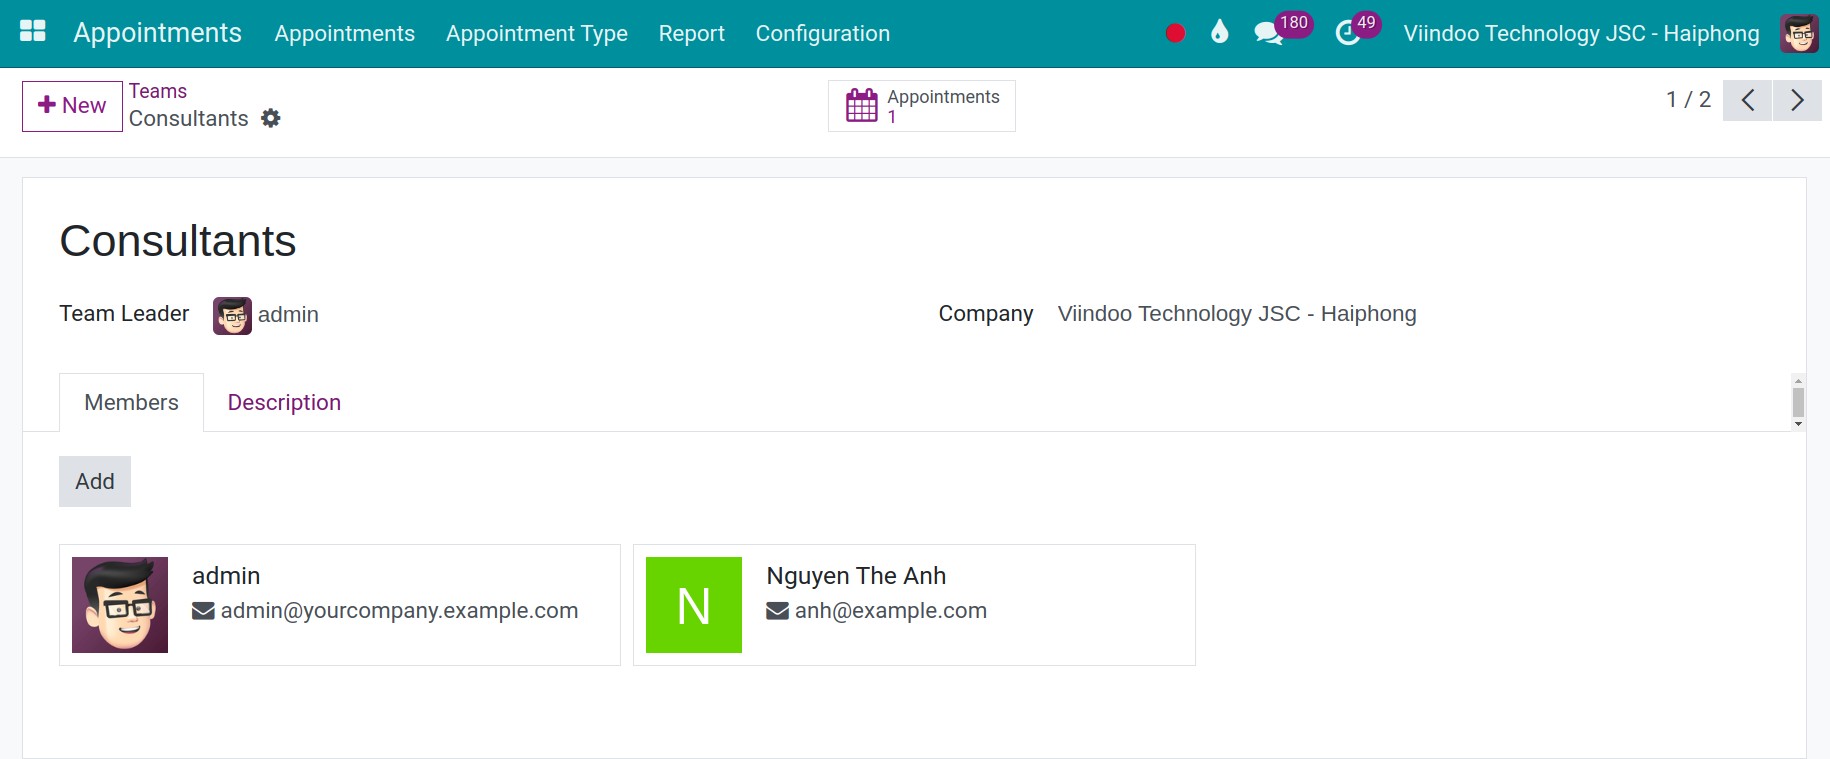1830x759 pixels.
Task: Click the 1 / 2 pager counter
Action: [x=1688, y=100]
